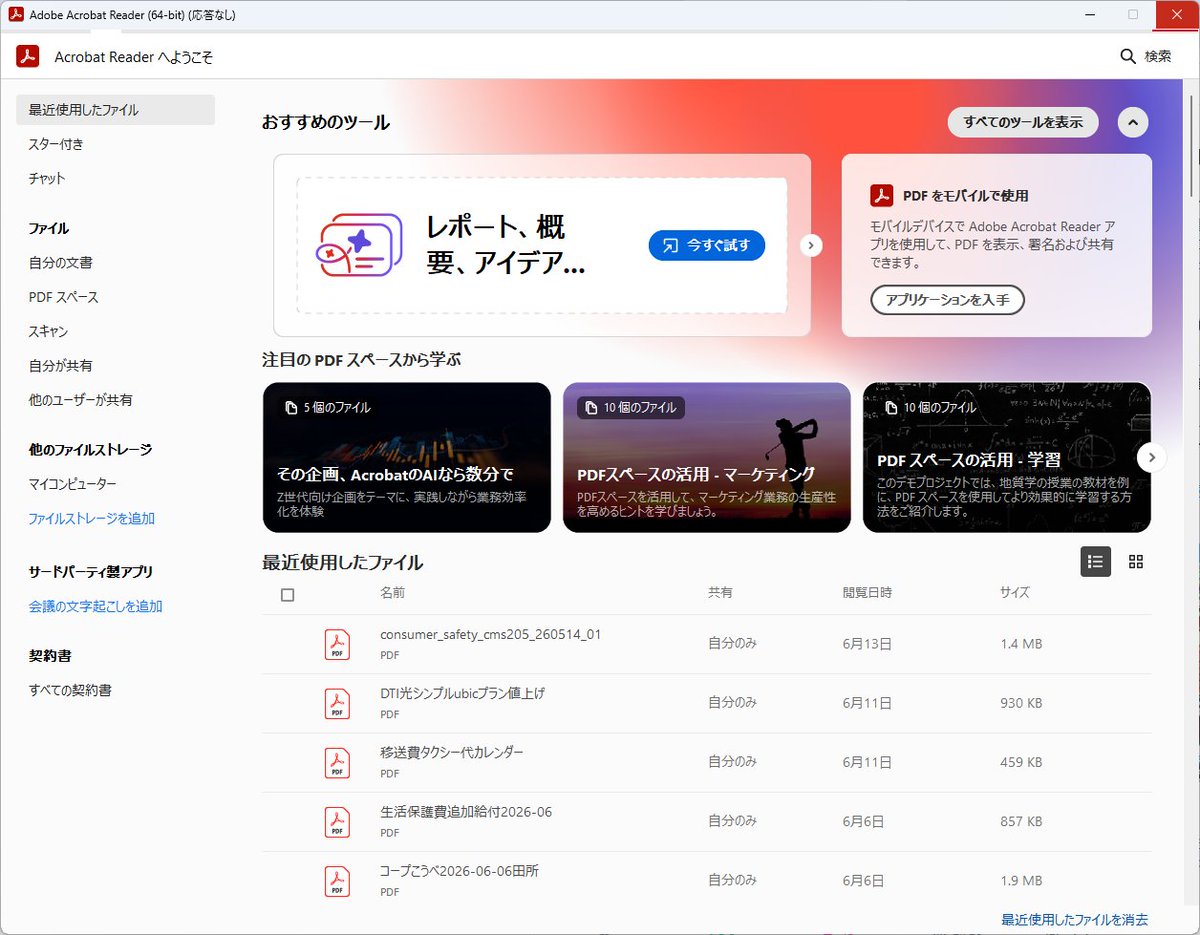Viewport: 1200px width, 935px height.
Task: Click PDF icon of 移送費タクシー代カレンダー
Action: point(337,762)
